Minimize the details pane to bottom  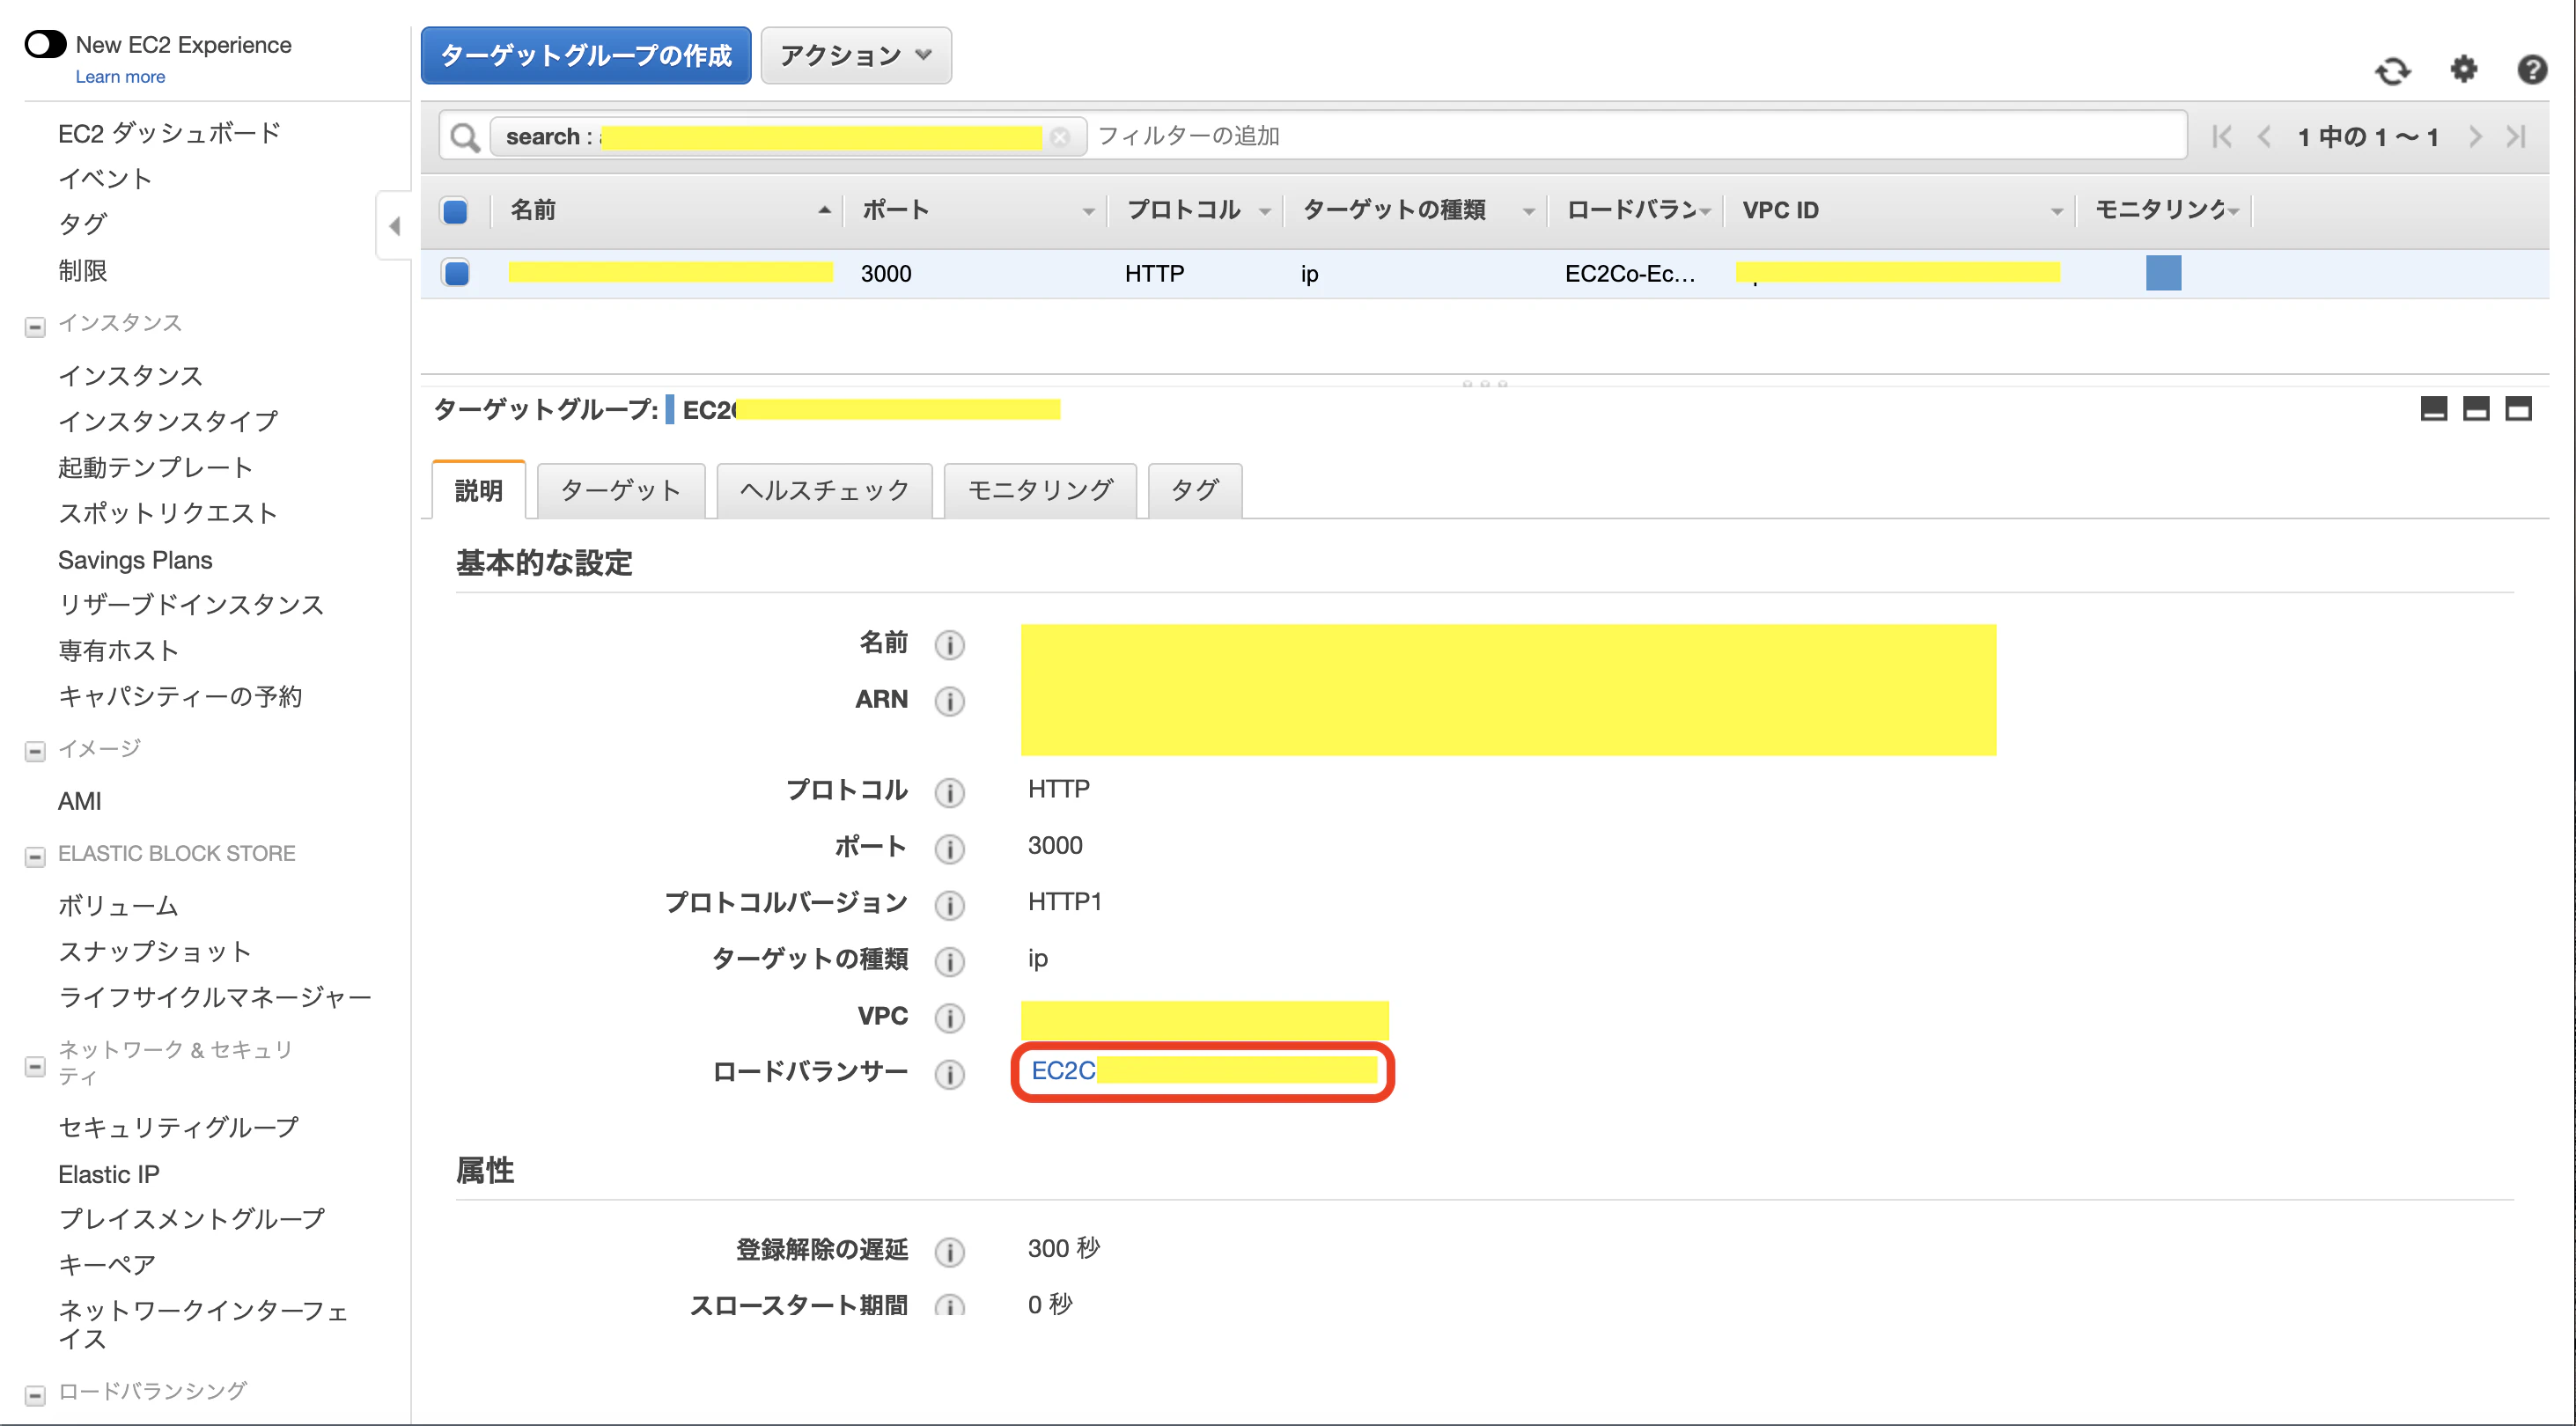point(2433,409)
